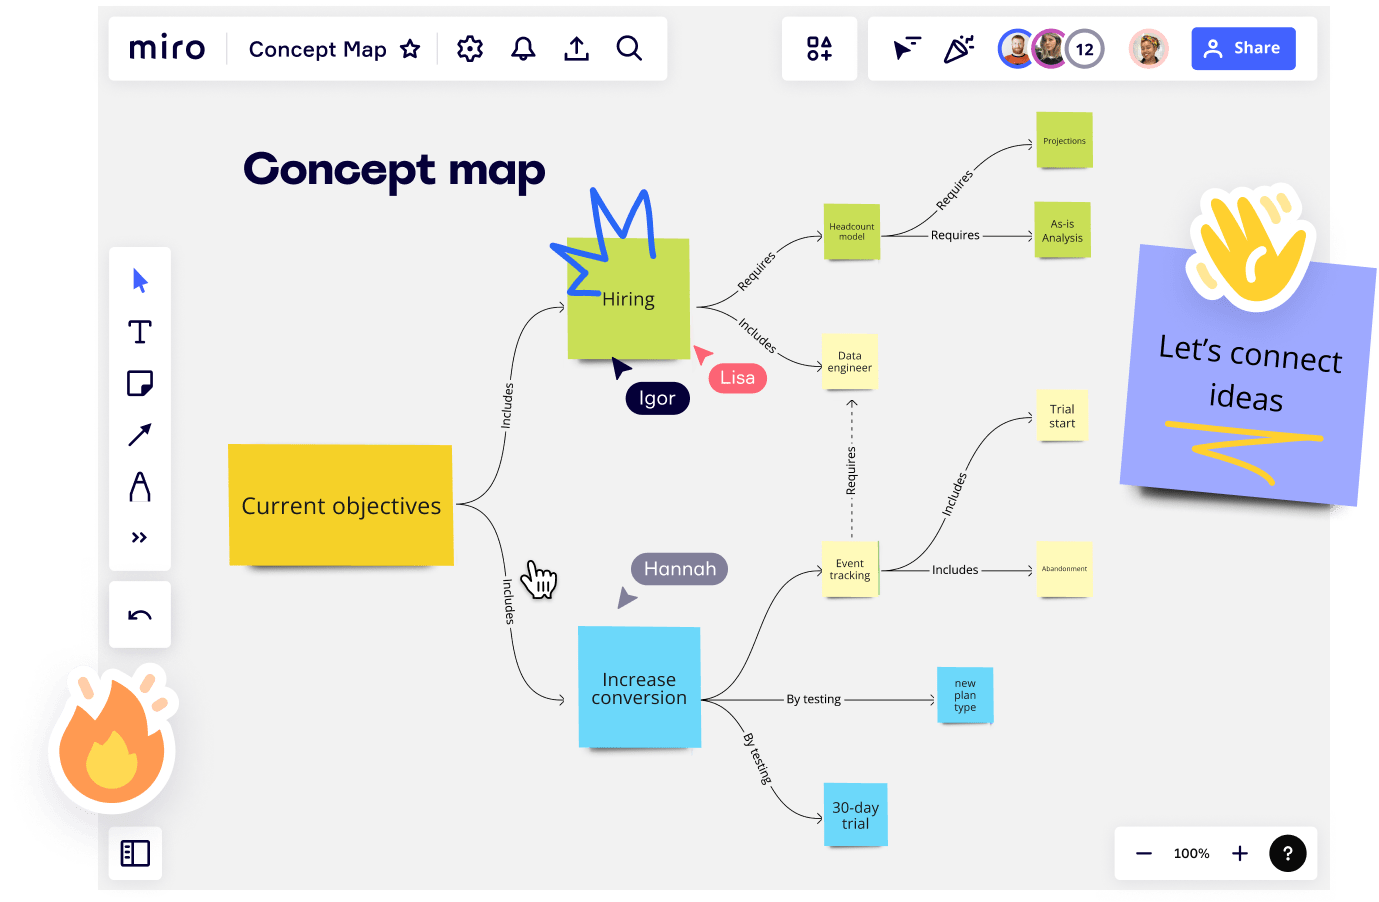The image size is (1379, 902).
Task: Click the dashed Requires connector label
Action: pos(851,471)
